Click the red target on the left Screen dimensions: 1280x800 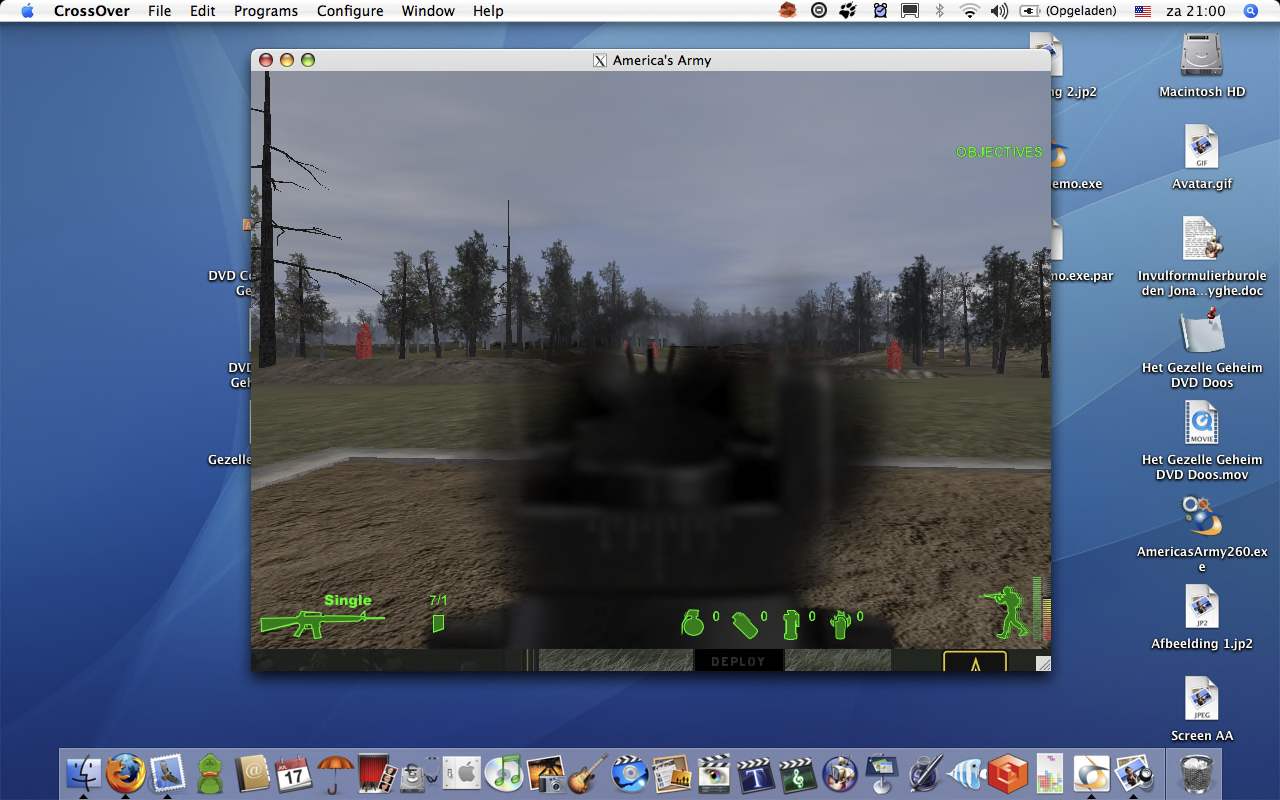(364, 341)
